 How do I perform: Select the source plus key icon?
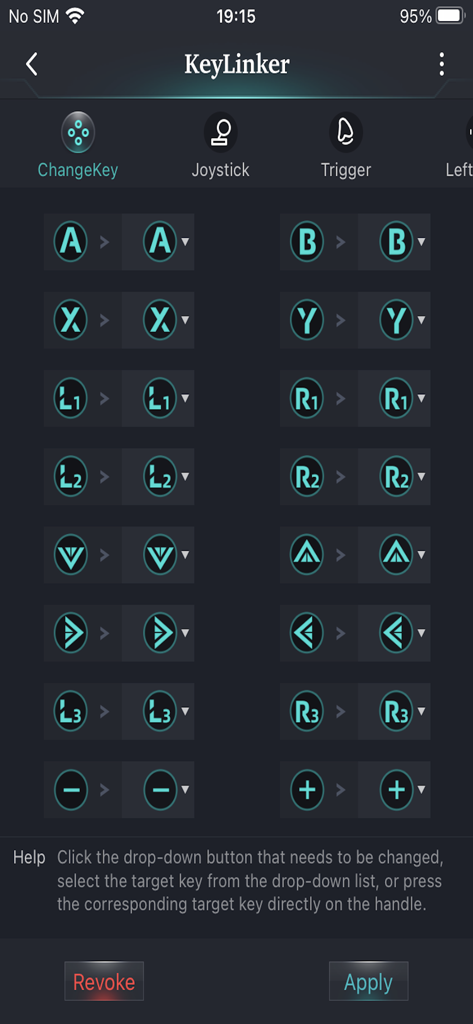tap(307, 790)
